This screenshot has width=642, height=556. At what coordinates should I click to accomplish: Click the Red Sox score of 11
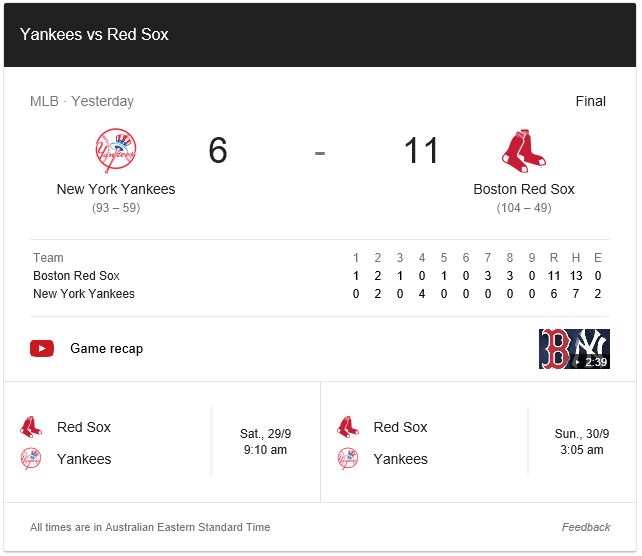pos(421,150)
